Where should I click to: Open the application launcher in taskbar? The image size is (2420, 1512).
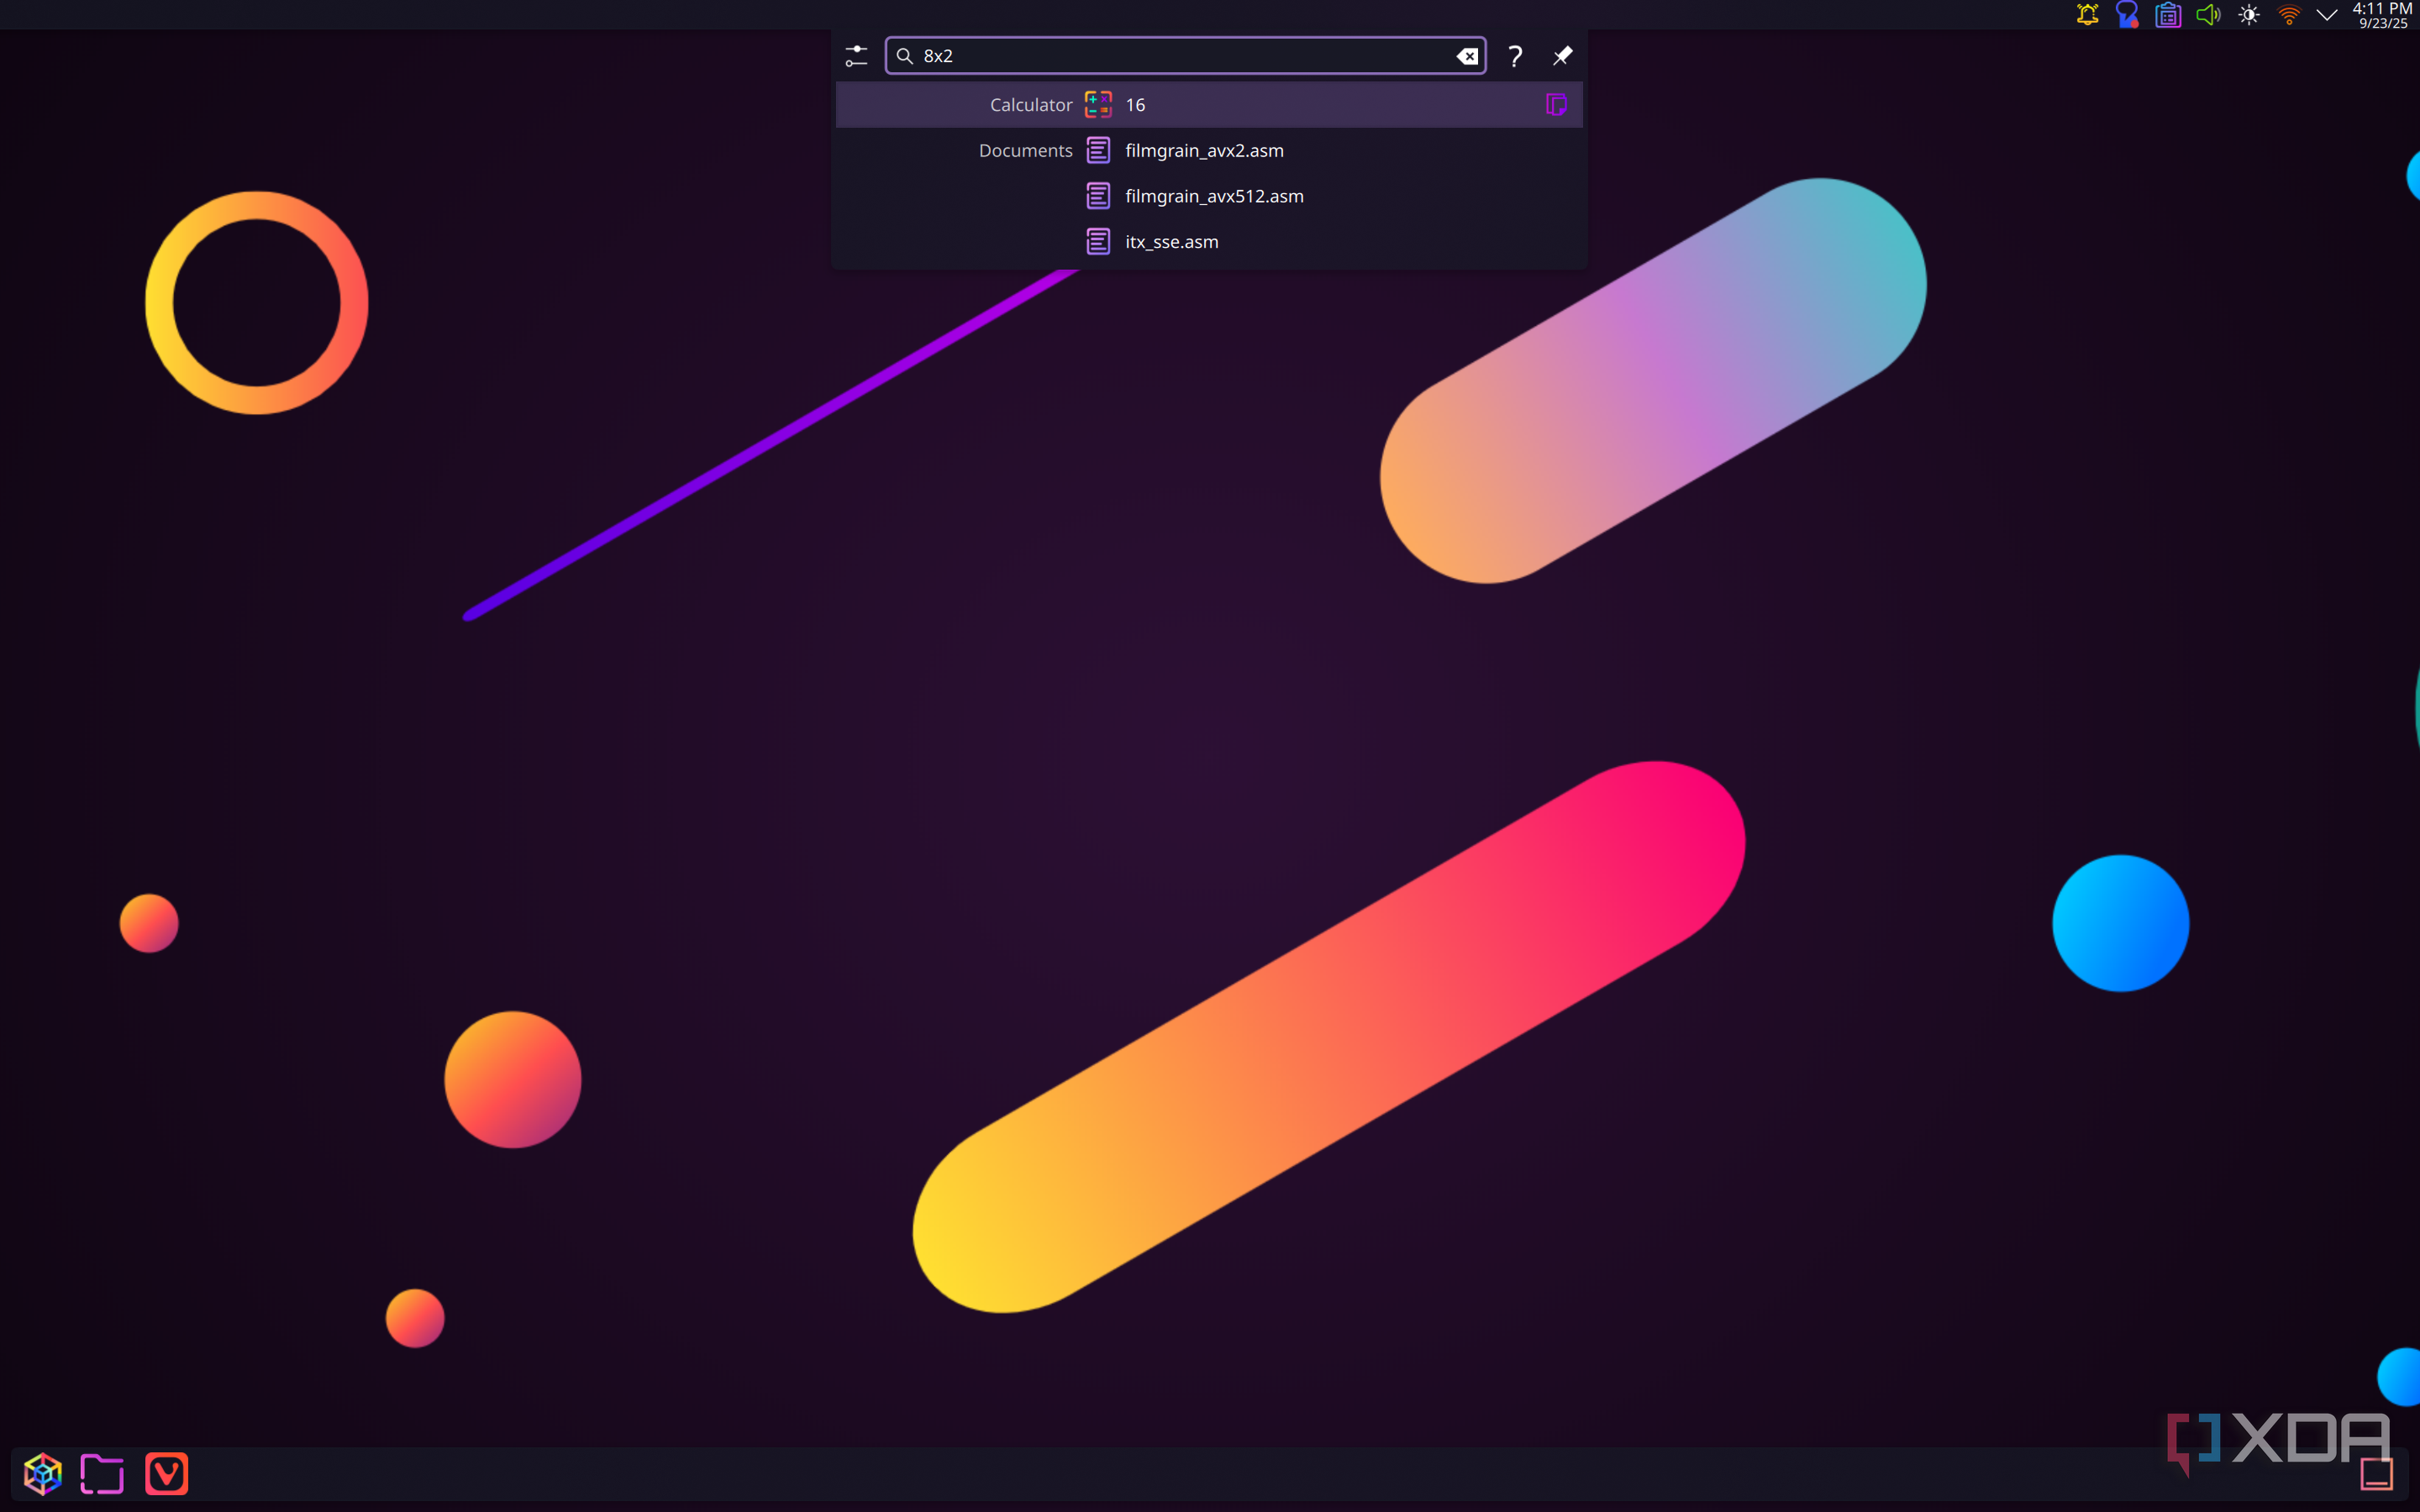coord(43,1473)
